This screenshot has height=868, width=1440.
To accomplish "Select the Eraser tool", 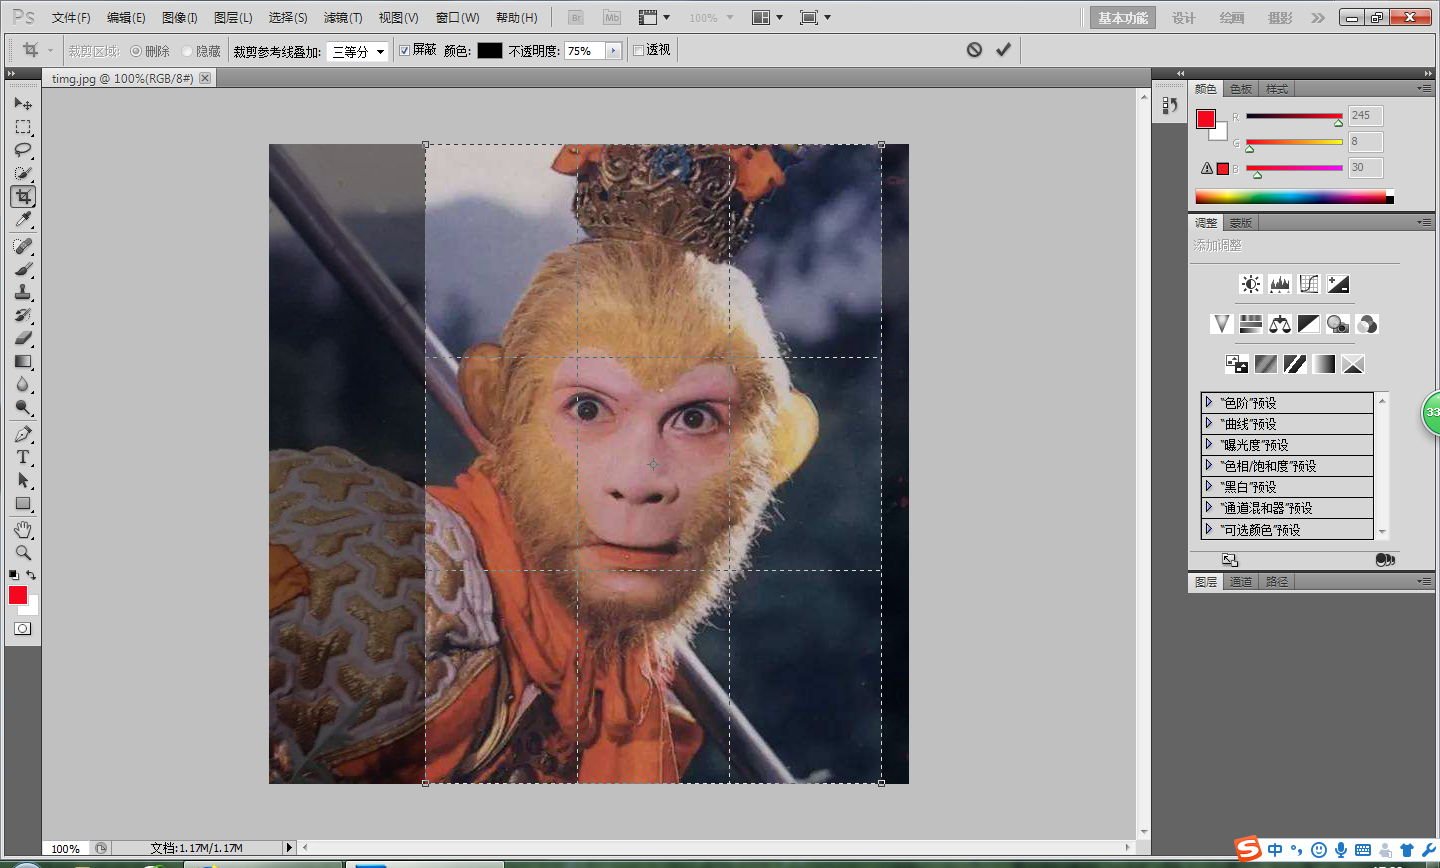I will pyautogui.click(x=23, y=338).
